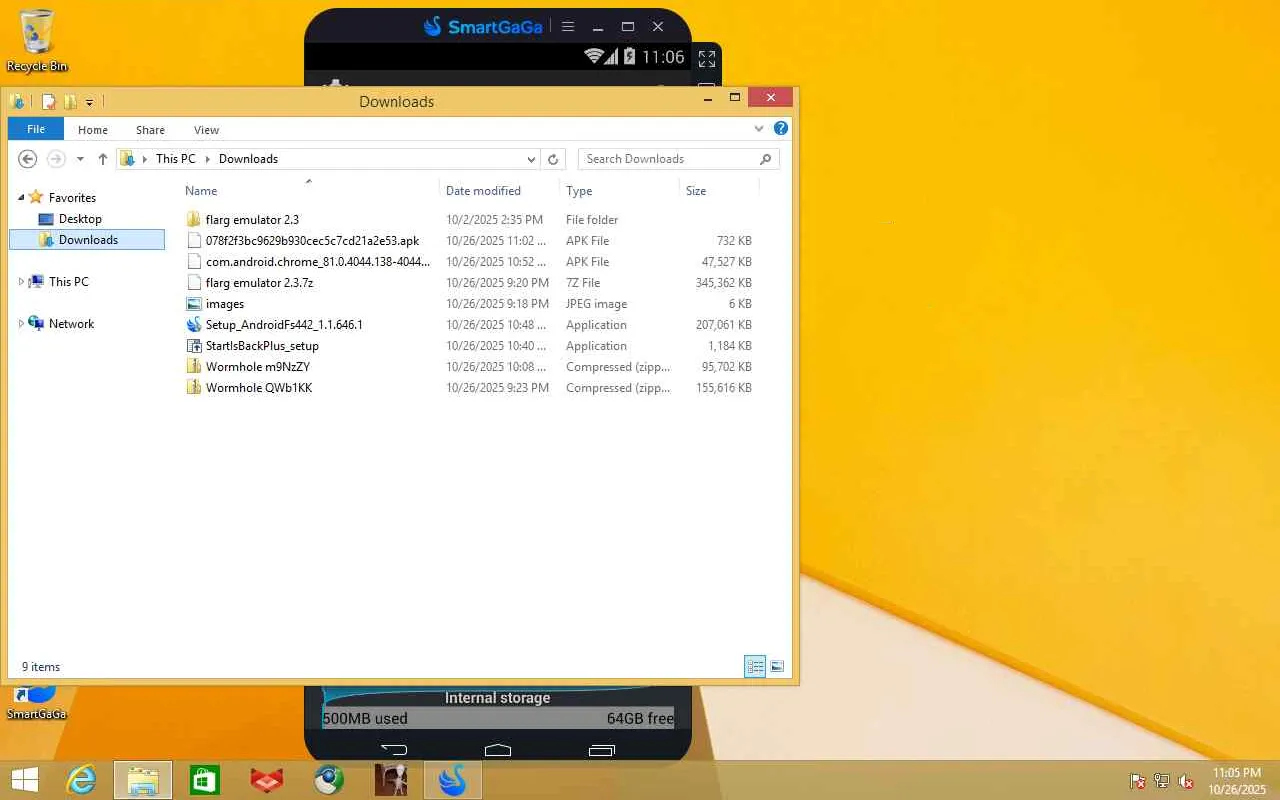1280x800 pixels.
Task: Expand the ribbon with the chevron arrow
Action: (x=759, y=129)
